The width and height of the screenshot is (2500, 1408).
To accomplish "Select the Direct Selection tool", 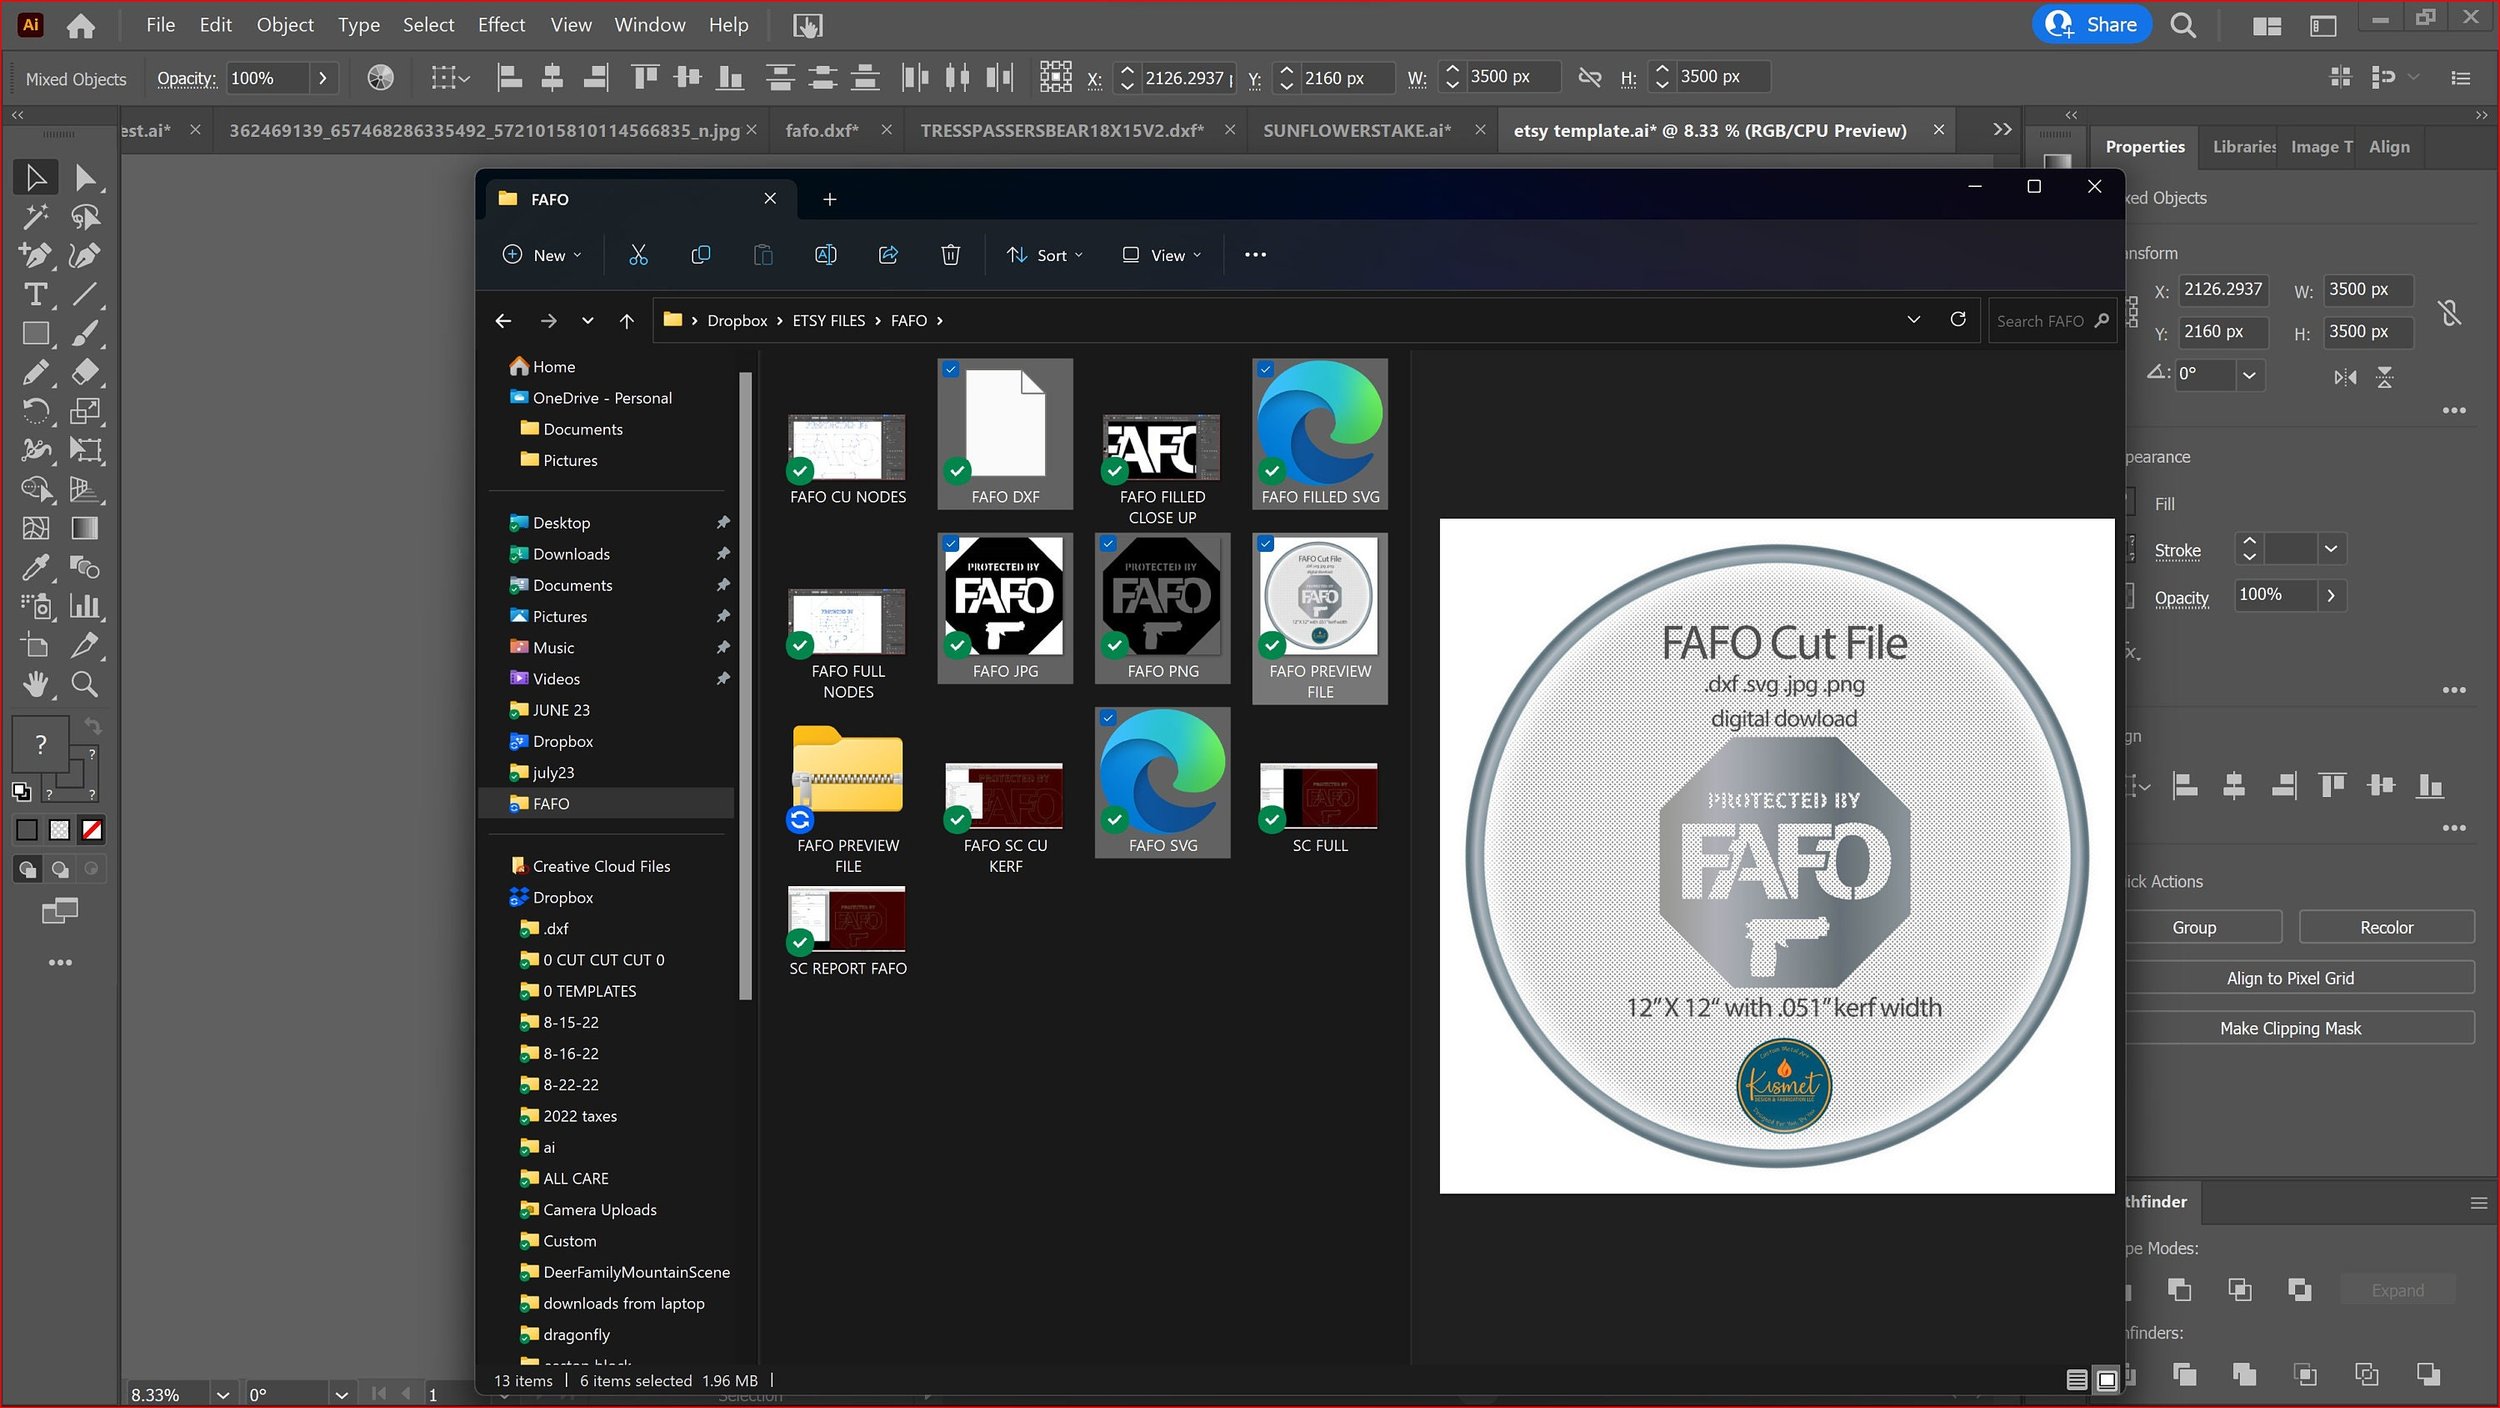I will click(x=85, y=178).
